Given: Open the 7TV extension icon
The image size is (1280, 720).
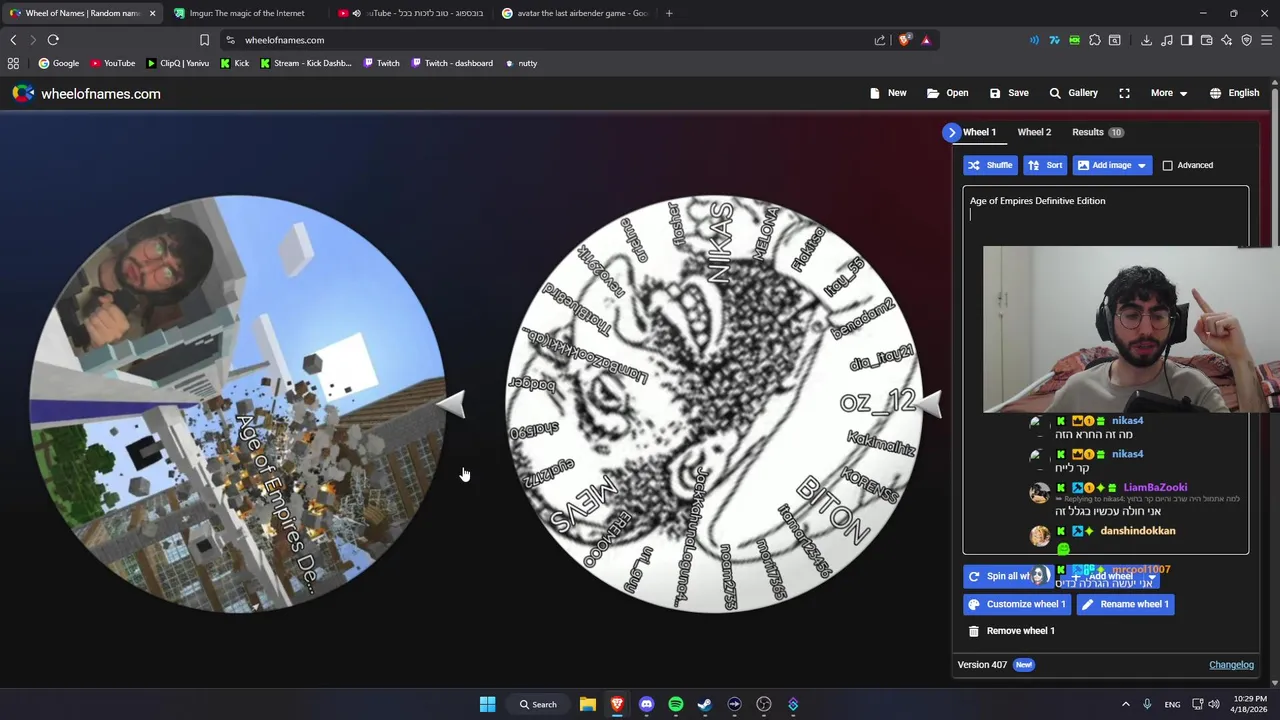Looking at the screenshot, I should click(x=1054, y=40).
